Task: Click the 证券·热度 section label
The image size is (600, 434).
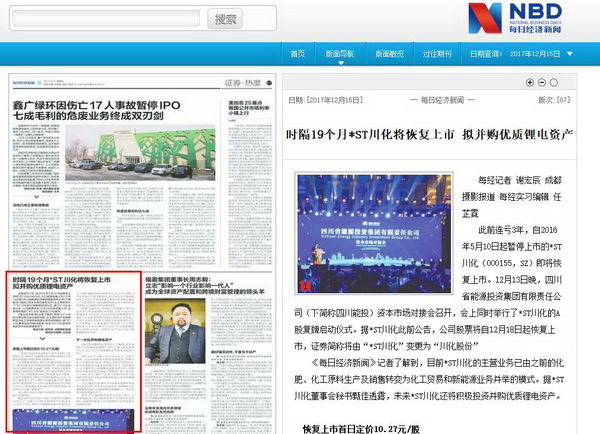Action: [243, 83]
